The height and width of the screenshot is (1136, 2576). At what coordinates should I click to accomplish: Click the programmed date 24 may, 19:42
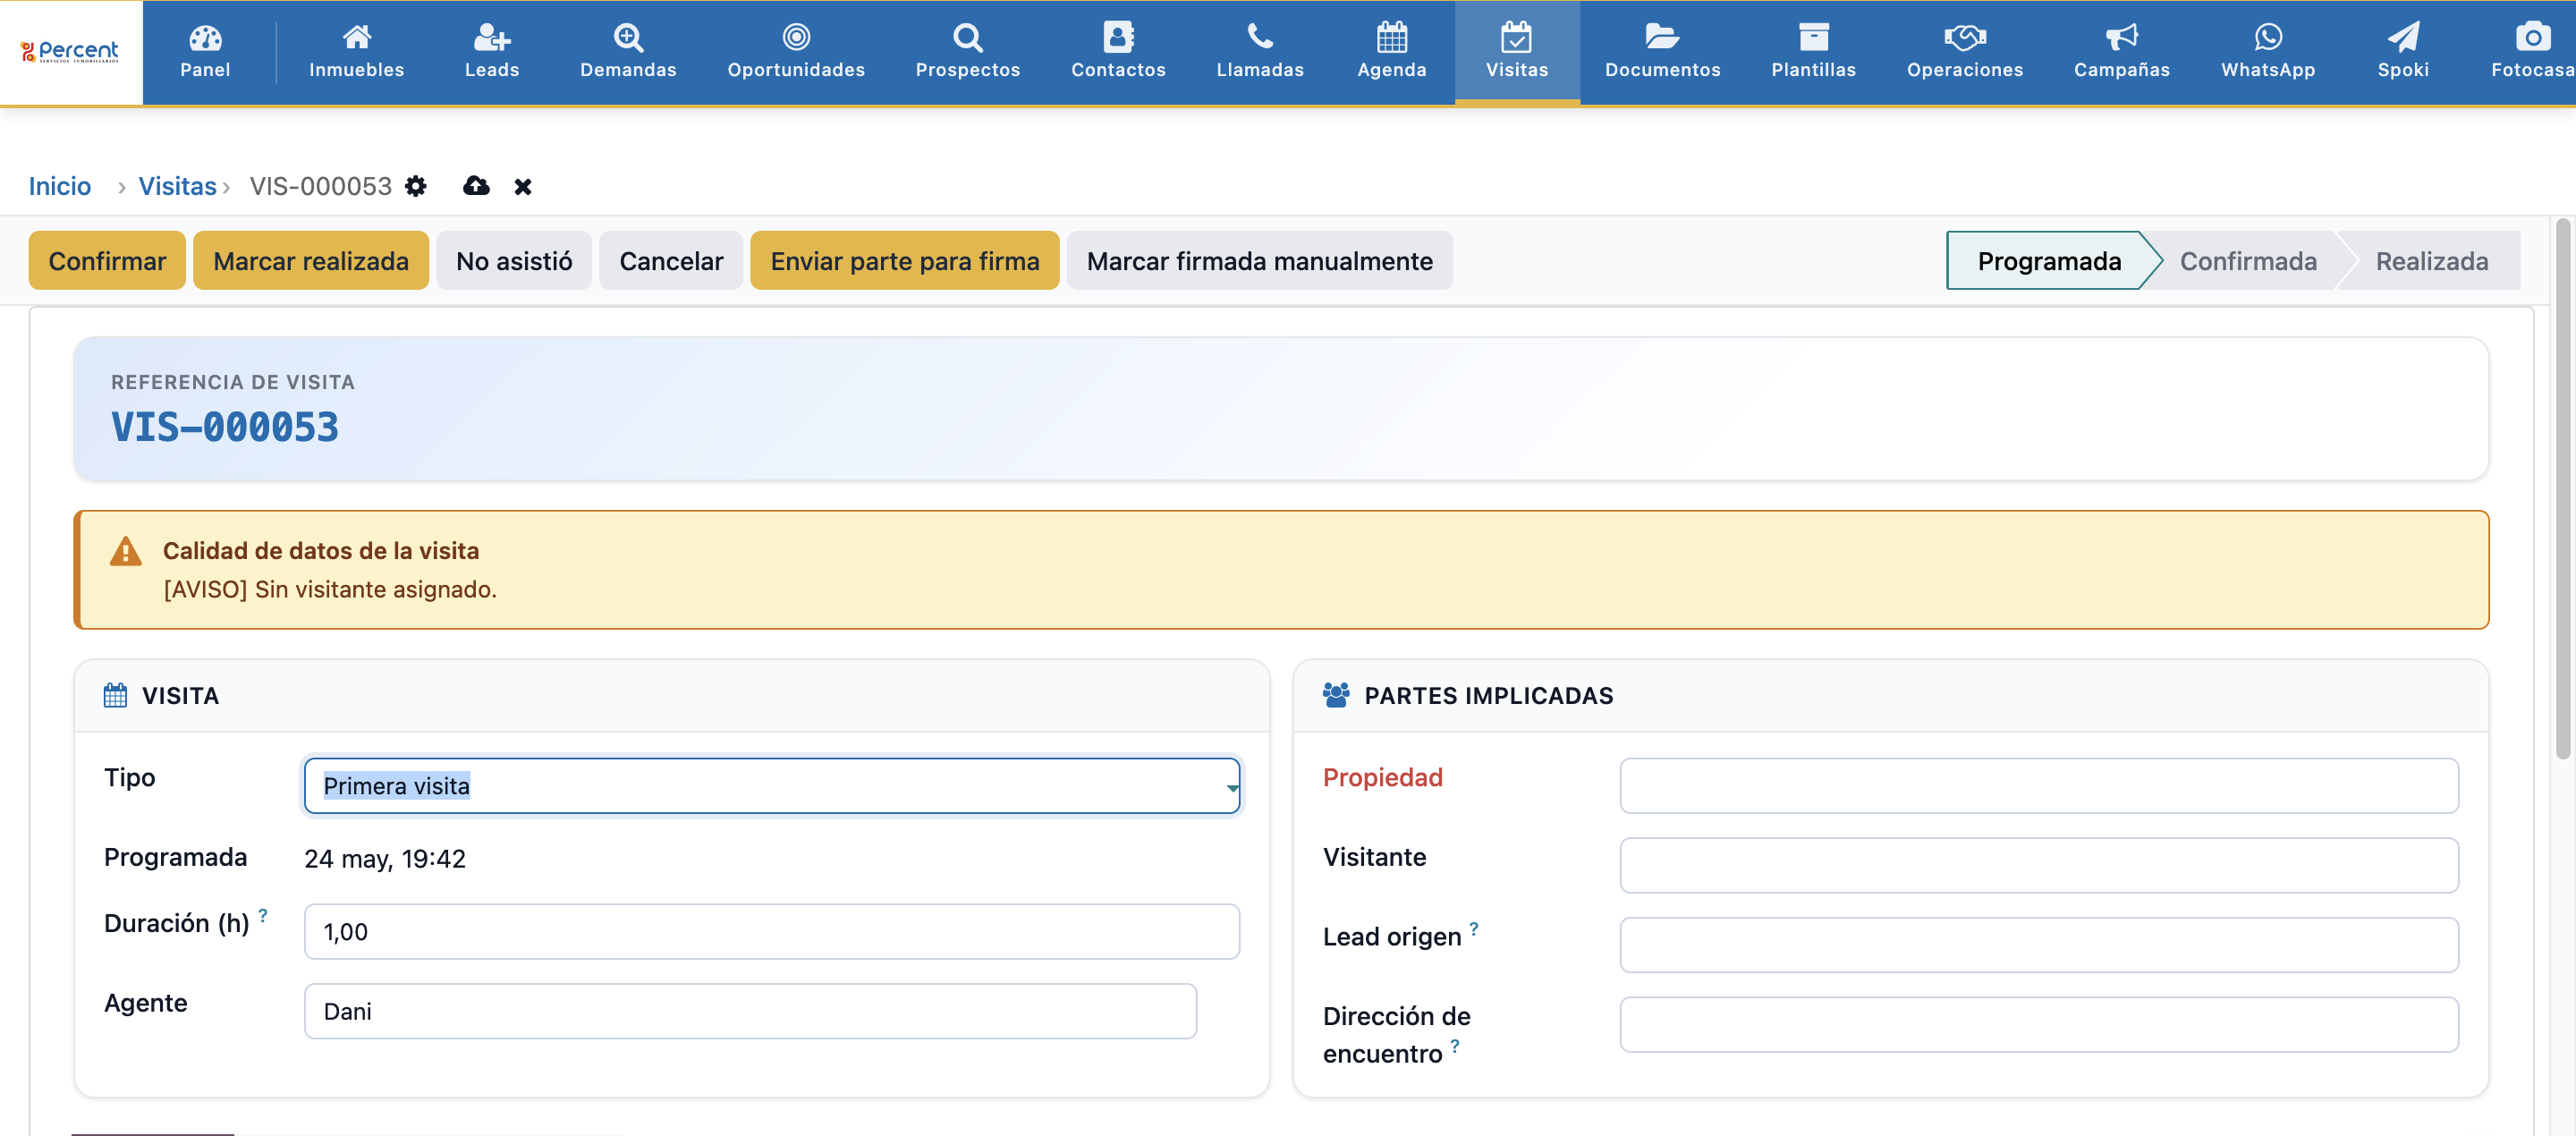(385, 859)
